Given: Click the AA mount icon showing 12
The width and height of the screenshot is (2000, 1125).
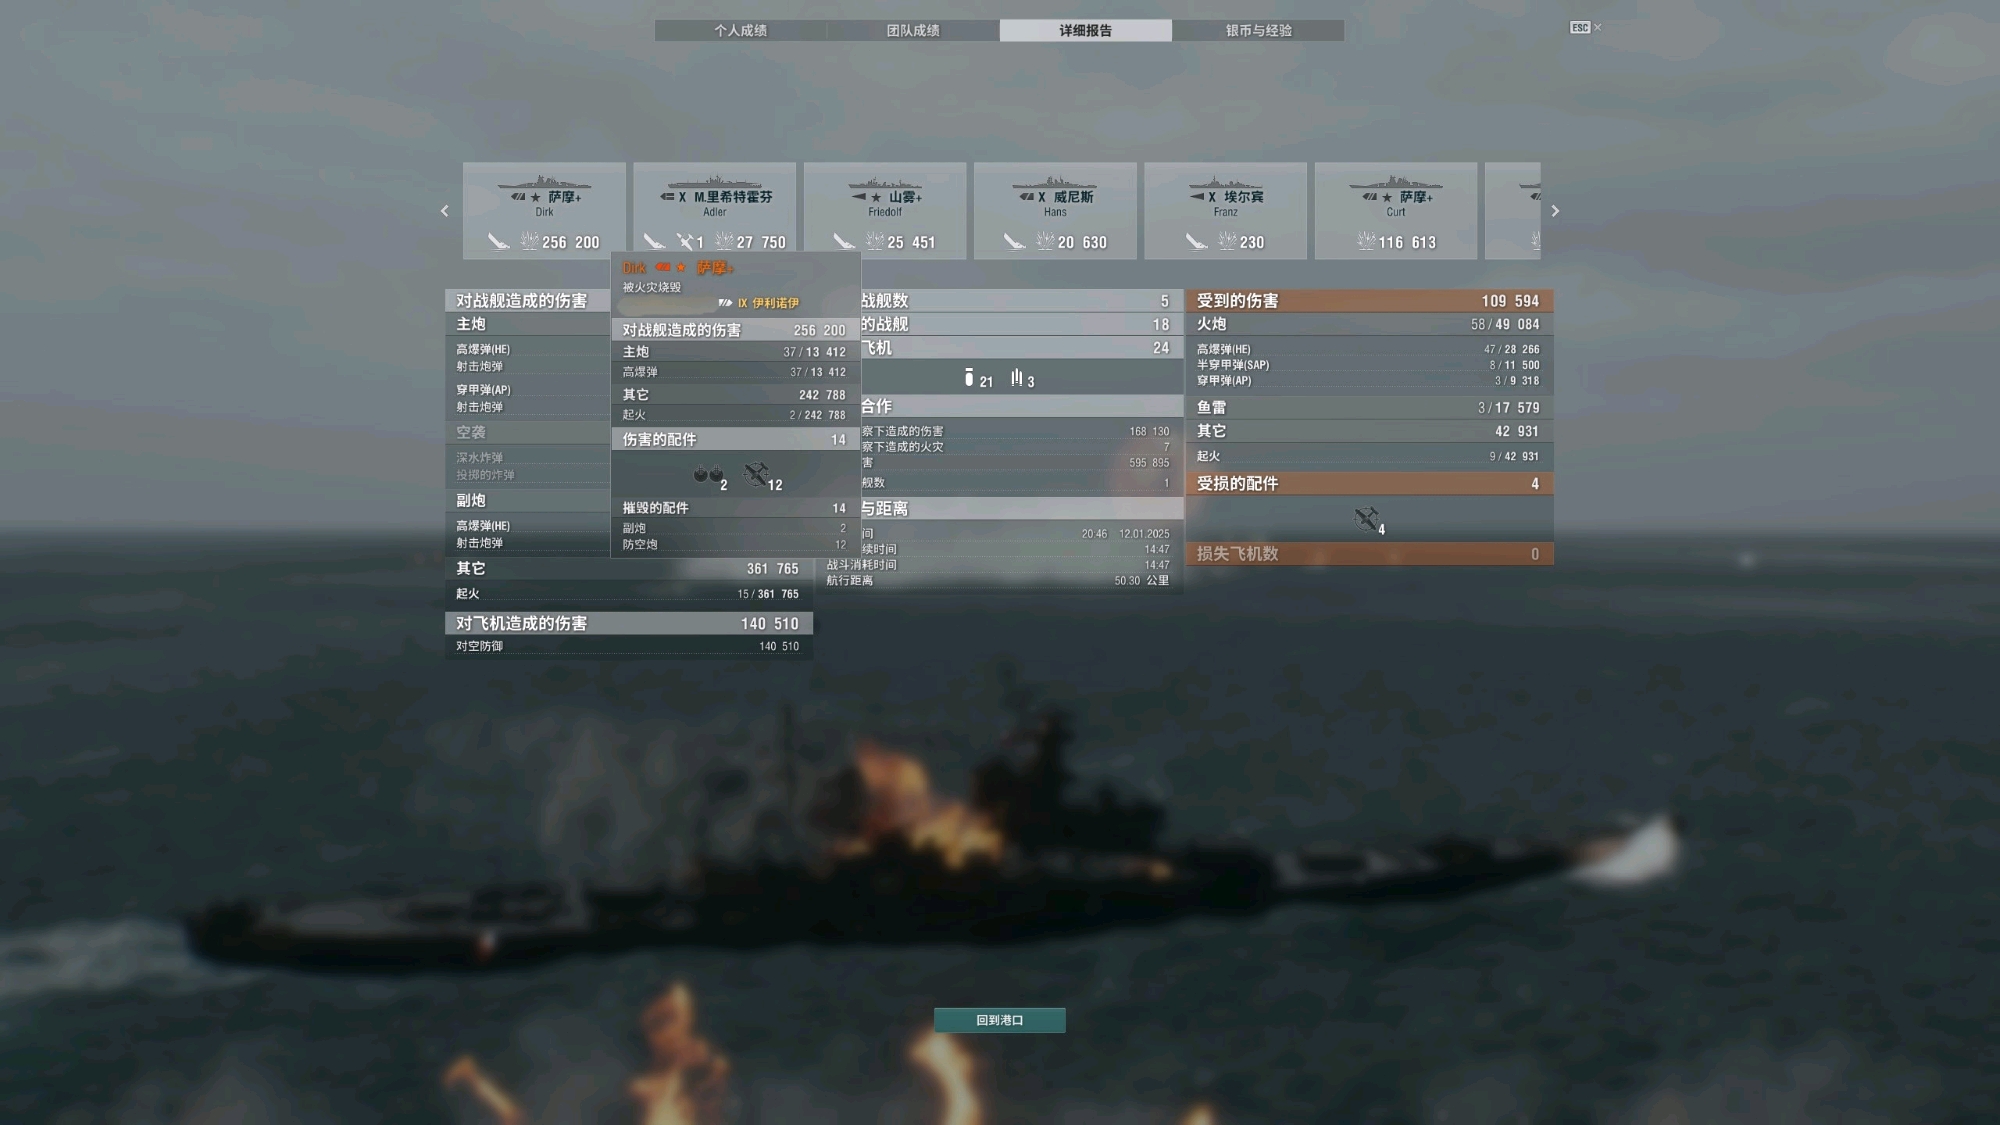Looking at the screenshot, I should point(756,474).
